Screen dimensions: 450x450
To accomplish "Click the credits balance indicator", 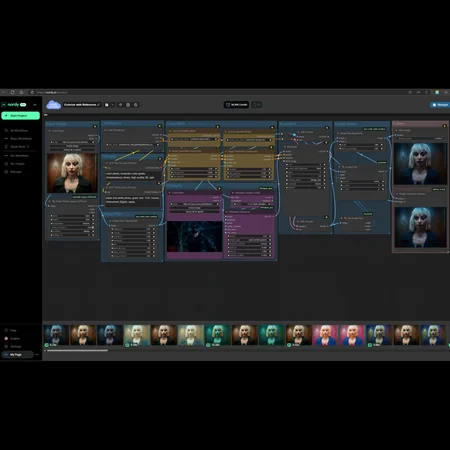I will coord(236,105).
